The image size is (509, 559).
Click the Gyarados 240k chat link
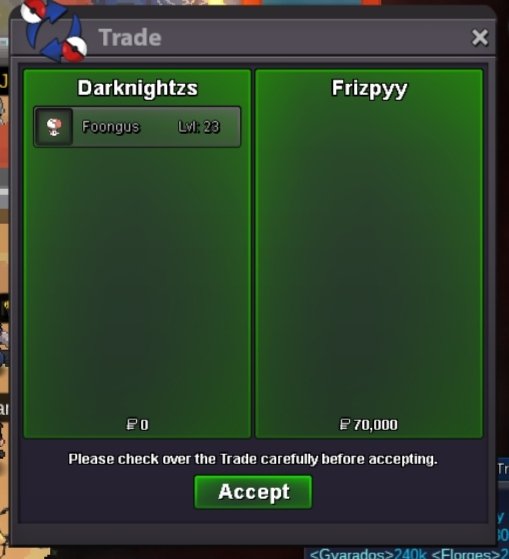pyautogui.click(x=368, y=554)
